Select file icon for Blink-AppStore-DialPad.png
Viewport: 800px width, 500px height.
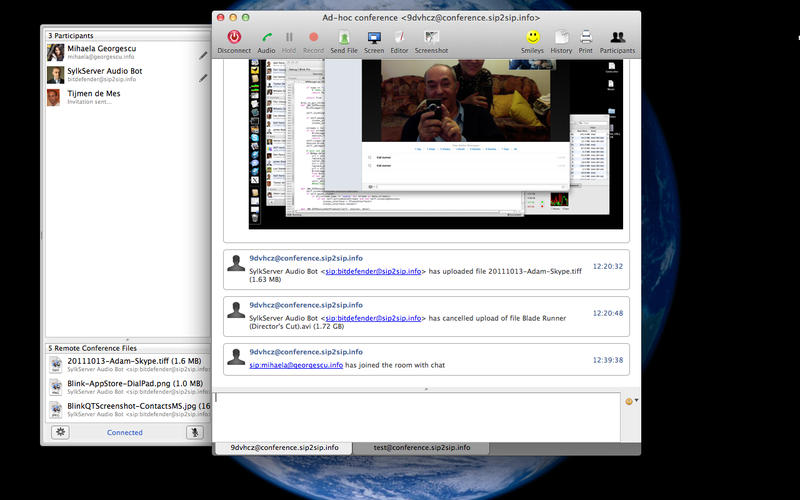(56, 387)
